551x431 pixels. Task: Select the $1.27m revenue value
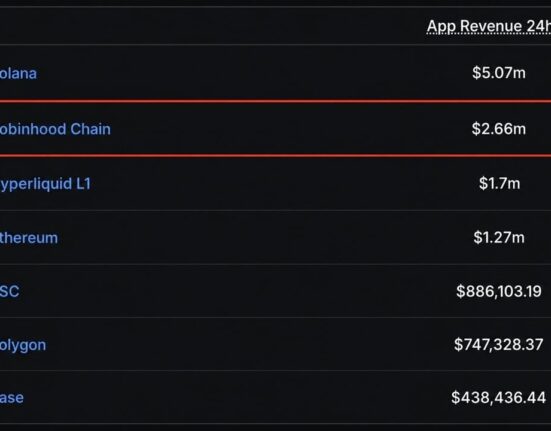pyautogui.click(x=499, y=237)
